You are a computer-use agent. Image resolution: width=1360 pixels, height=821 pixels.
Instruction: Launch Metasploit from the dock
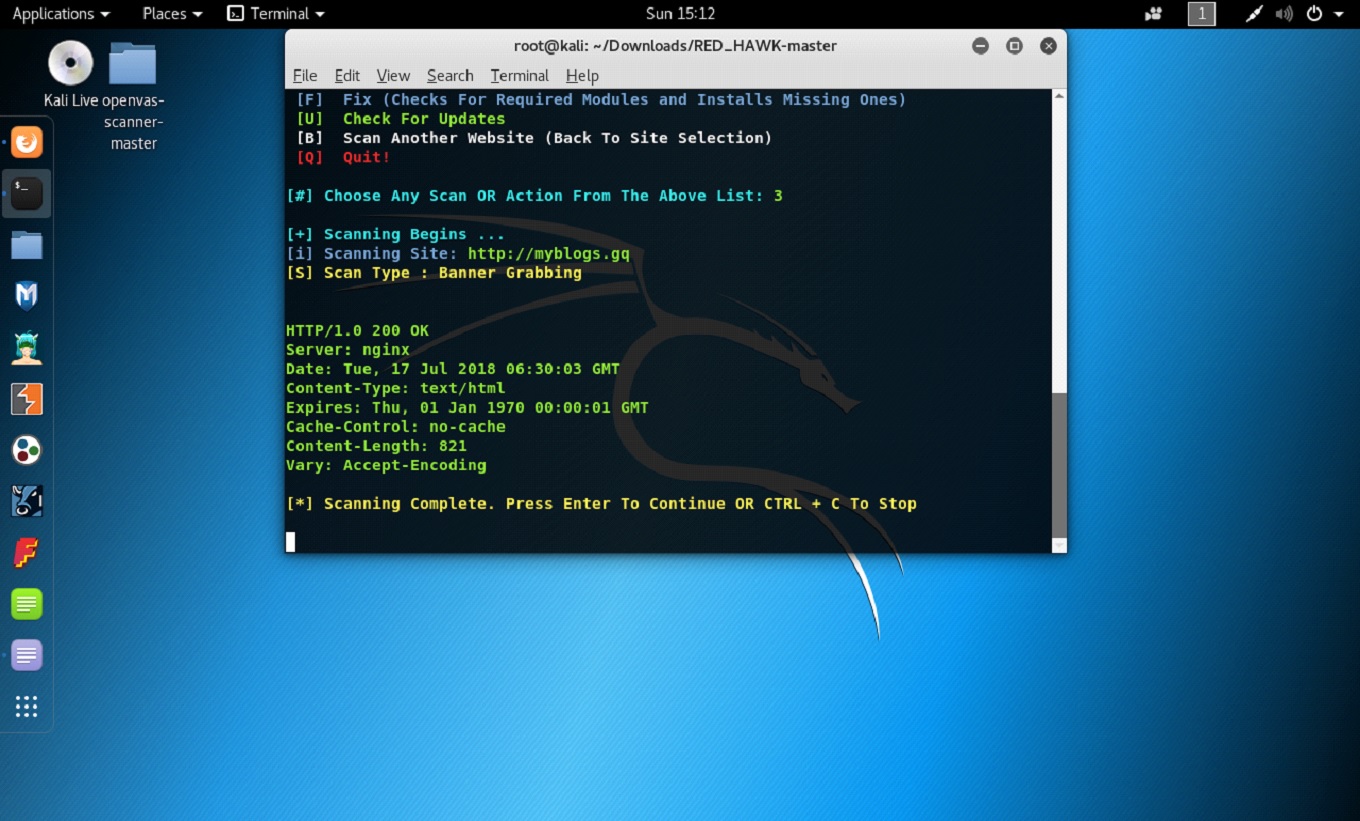point(27,296)
